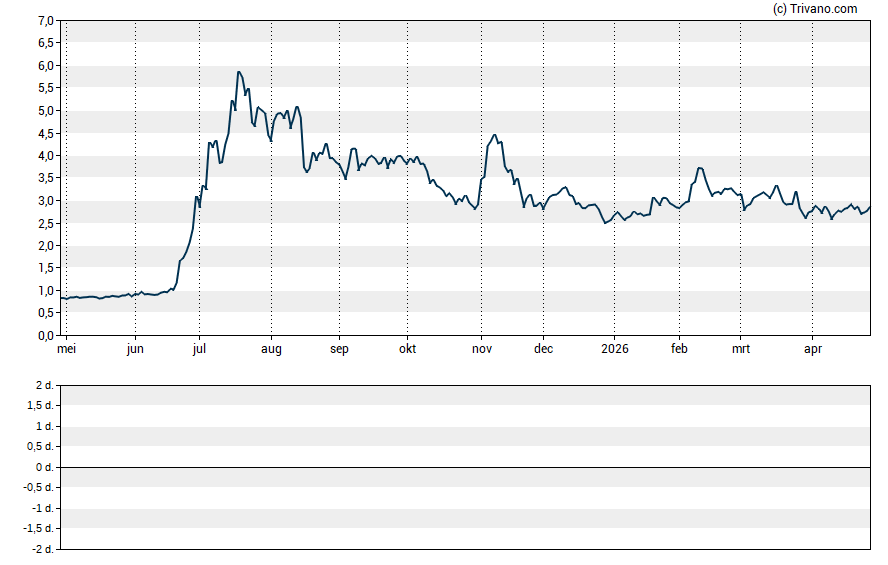Click the 'mrt' x-axis label
The width and height of the screenshot is (888, 565).
(x=741, y=349)
